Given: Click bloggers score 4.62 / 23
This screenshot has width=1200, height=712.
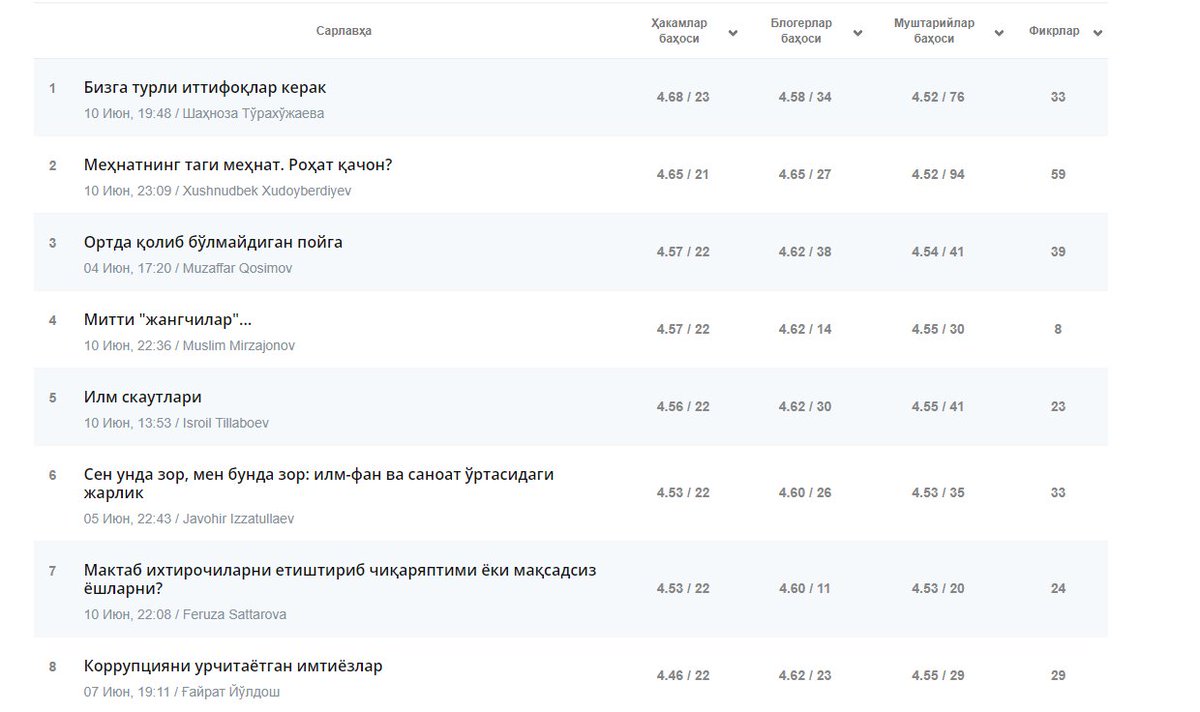Looking at the screenshot, I should tap(805, 676).
